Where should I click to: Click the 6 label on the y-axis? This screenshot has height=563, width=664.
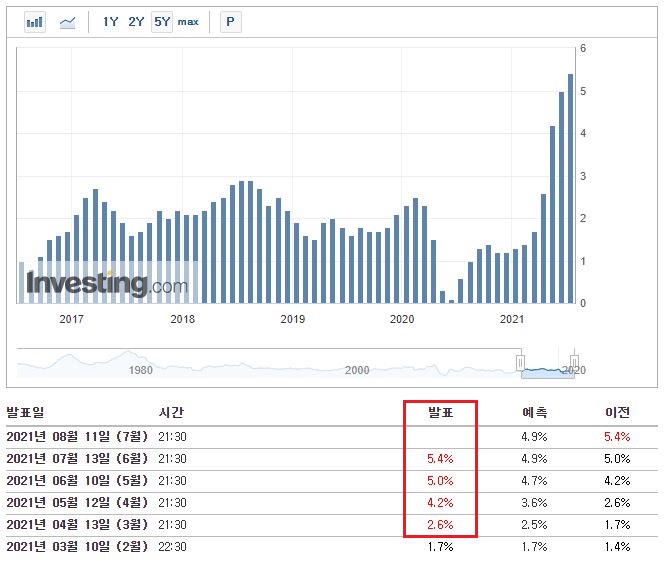583,48
